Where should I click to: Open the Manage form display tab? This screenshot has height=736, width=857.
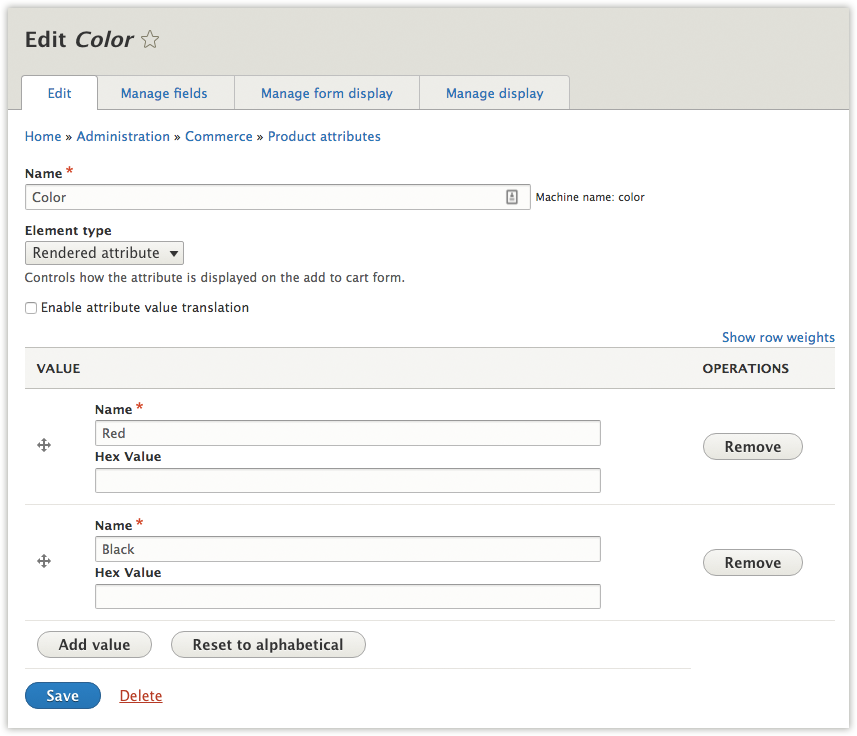click(327, 93)
